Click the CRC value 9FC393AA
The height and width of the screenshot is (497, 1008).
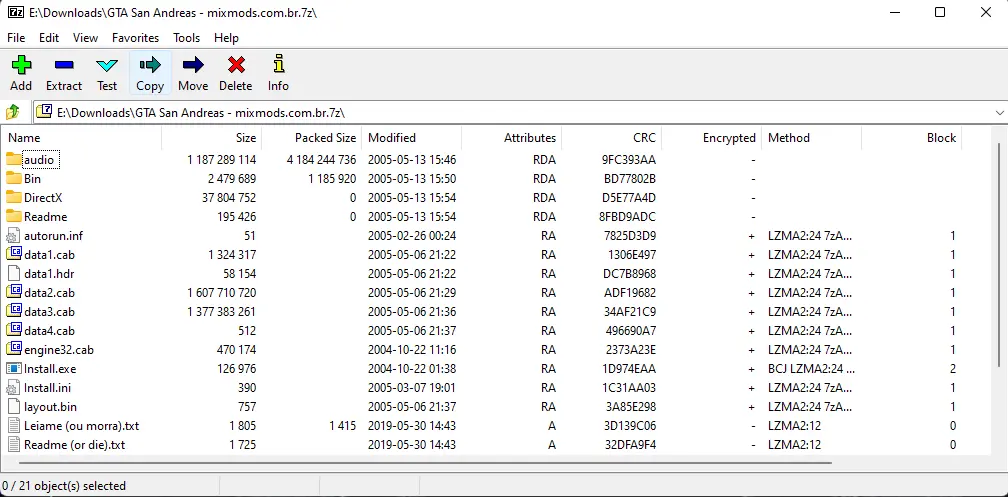629,159
